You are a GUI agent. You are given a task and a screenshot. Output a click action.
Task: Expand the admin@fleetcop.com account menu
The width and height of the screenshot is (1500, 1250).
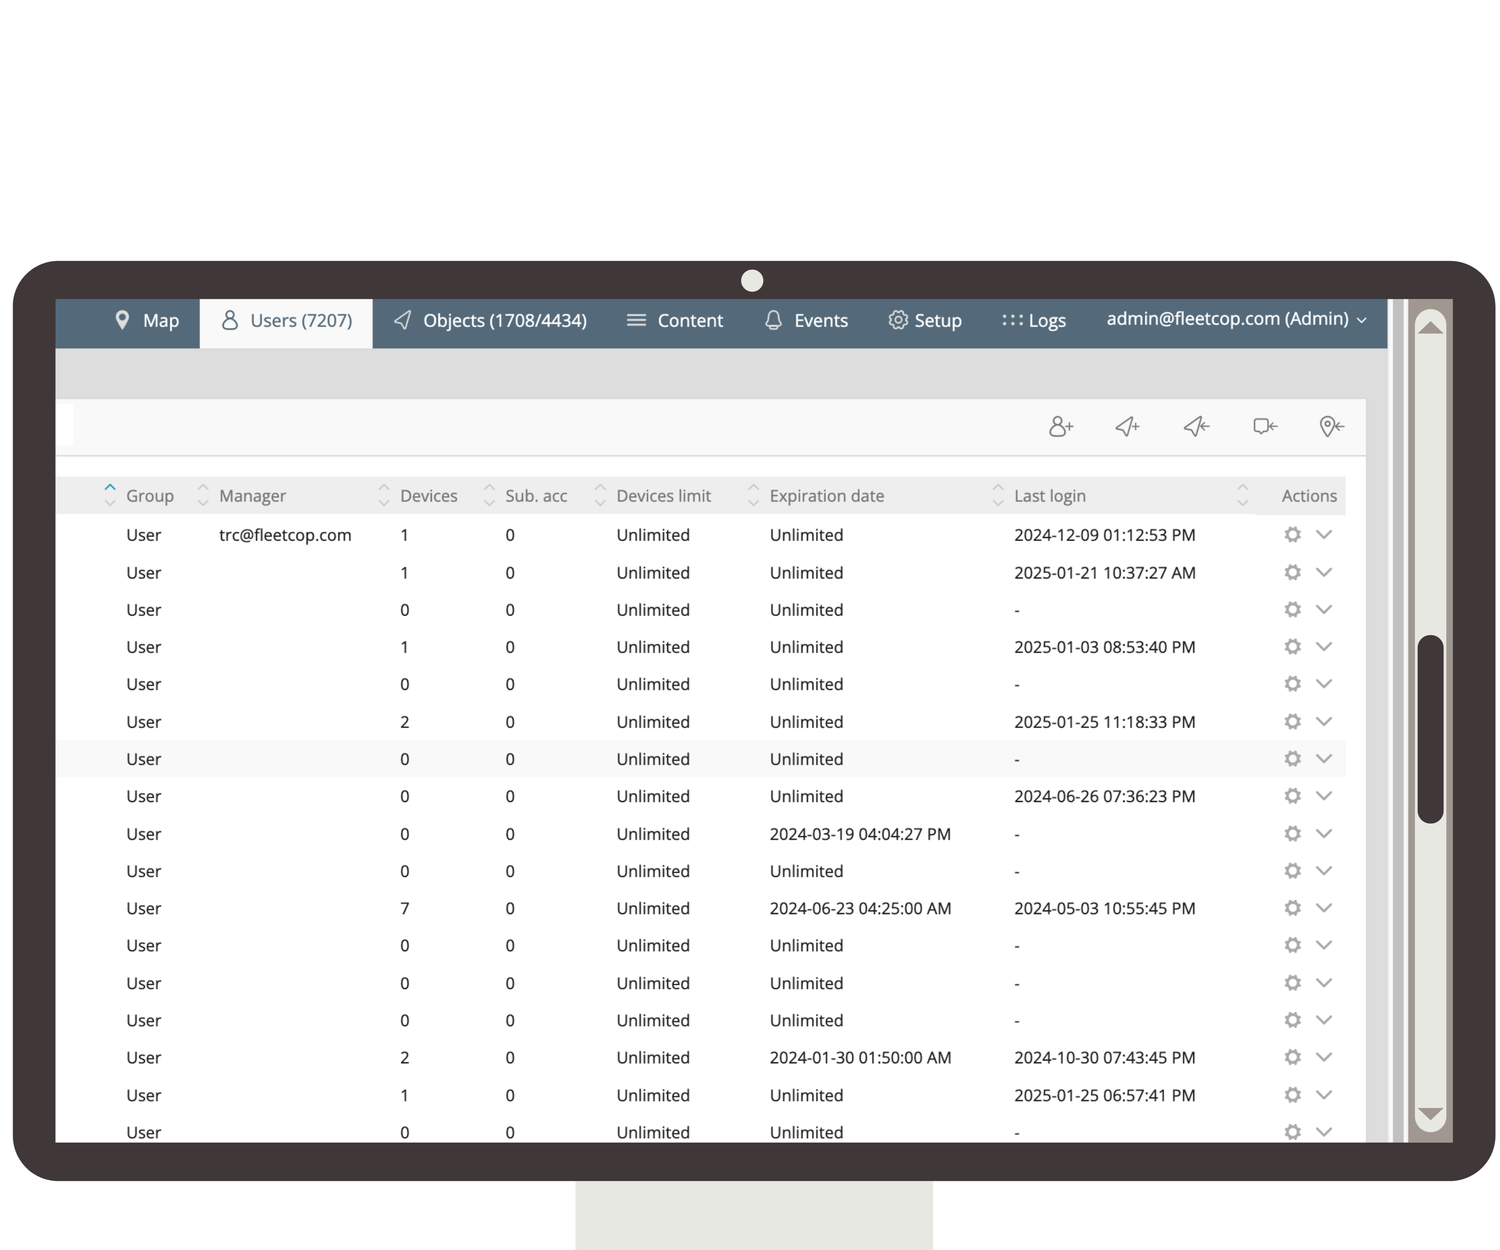pyautogui.click(x=1236, y=319)
